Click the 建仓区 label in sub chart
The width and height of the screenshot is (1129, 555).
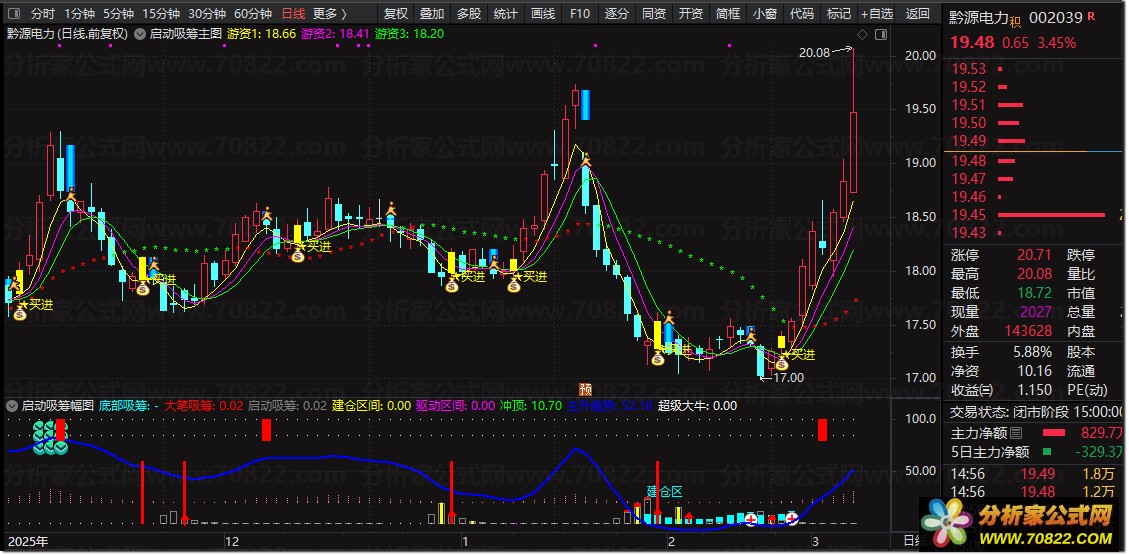point(663,492)
